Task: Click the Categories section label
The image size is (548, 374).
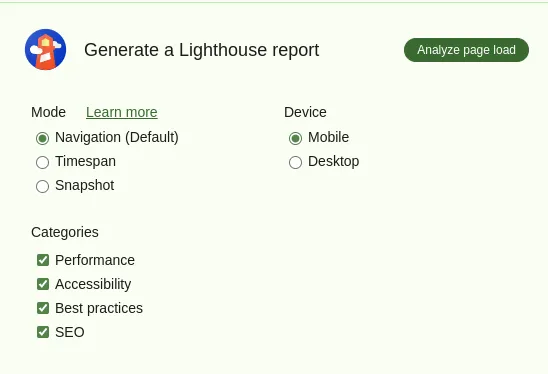Action: tap(65, 232)
